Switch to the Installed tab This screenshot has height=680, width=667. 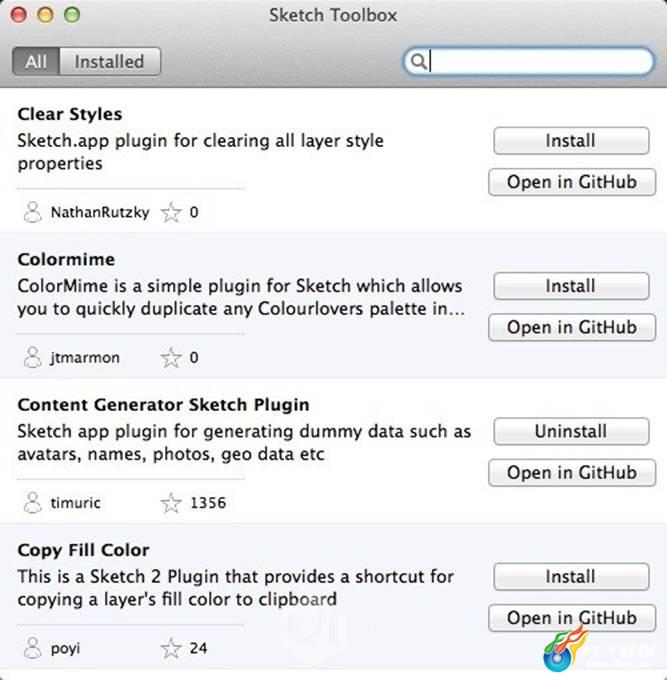pyautogui.click(x=110, y=62)
